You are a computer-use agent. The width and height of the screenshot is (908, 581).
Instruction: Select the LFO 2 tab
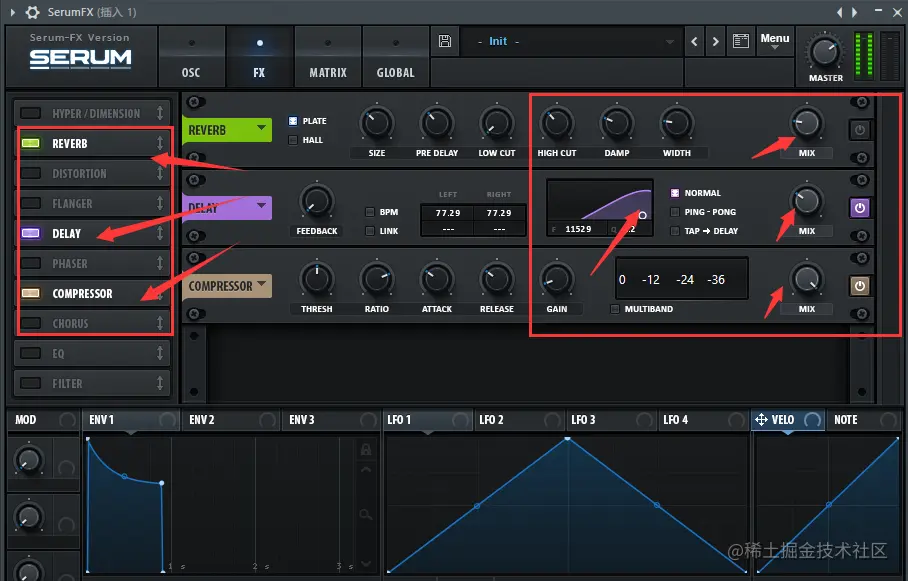(519, 420)
